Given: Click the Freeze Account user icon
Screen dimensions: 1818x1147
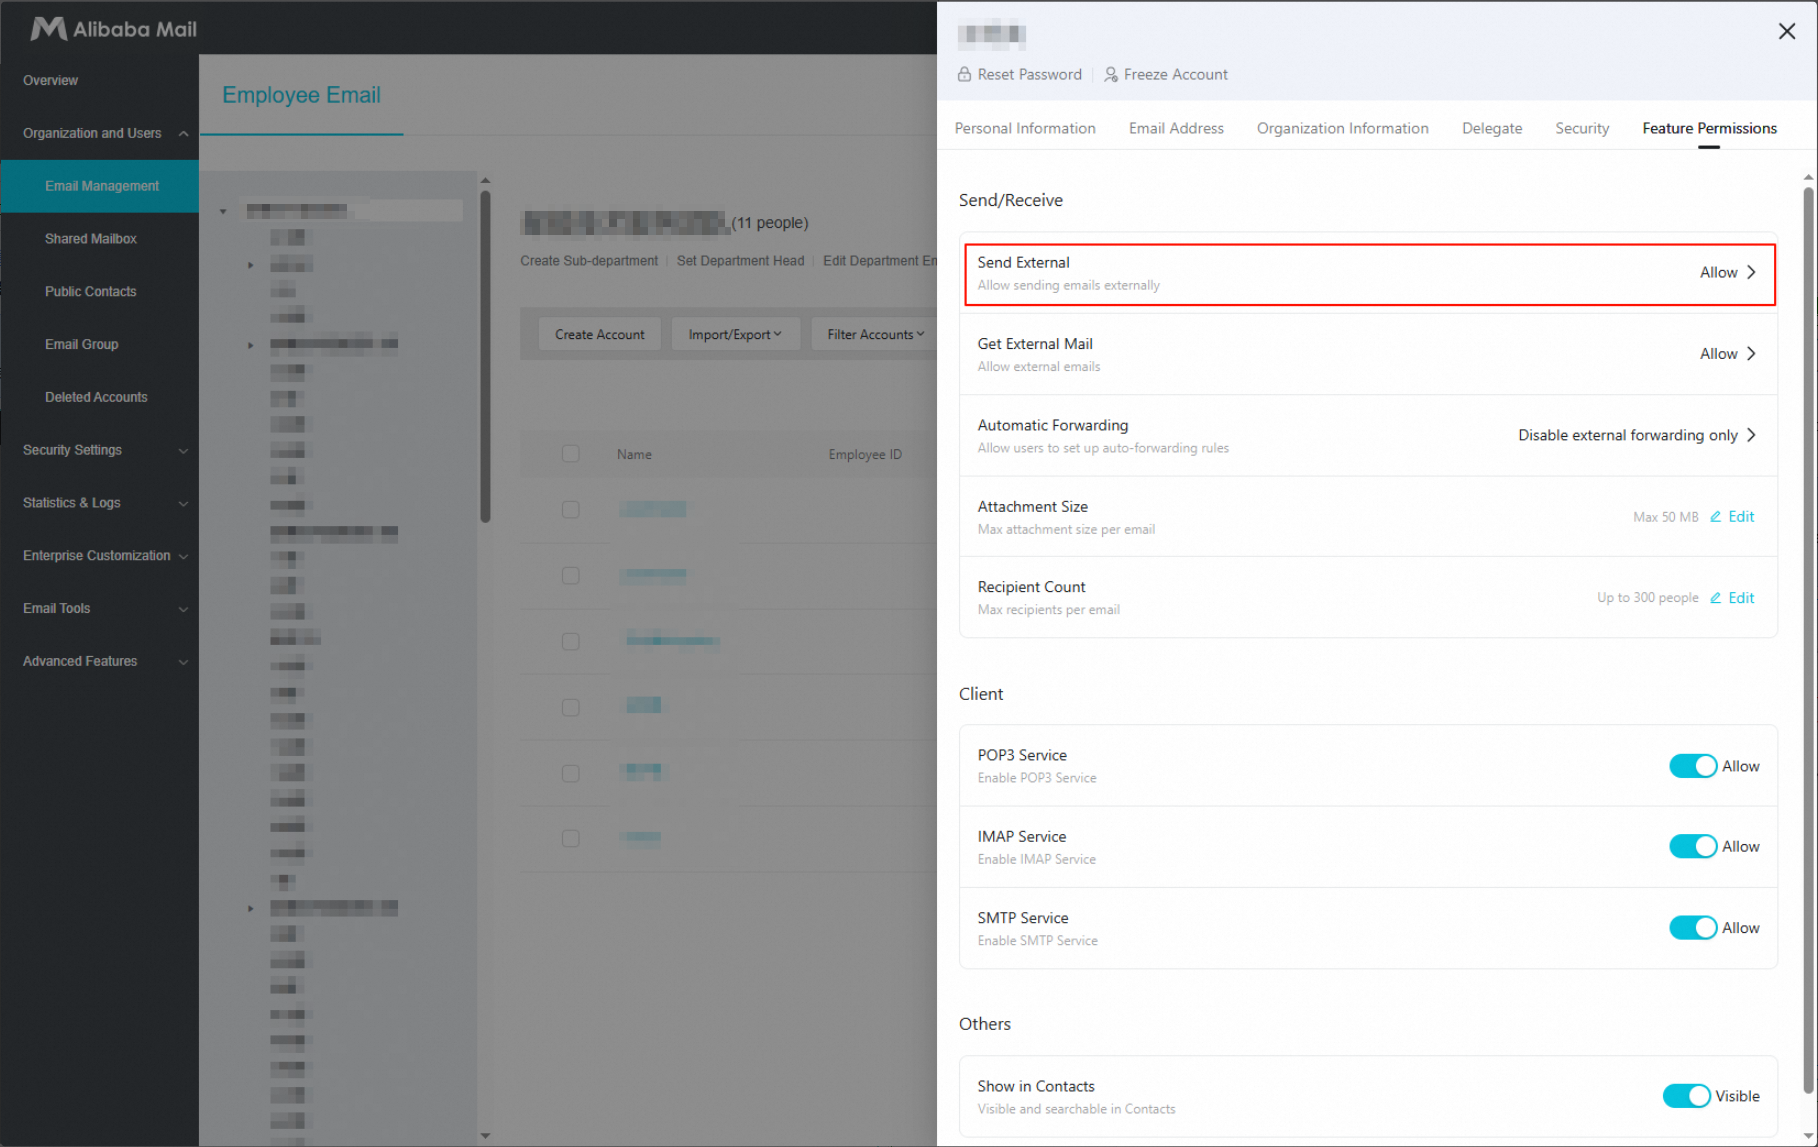Looking at the screenshot, I should pyautogui.click(x=1110, y=74).
